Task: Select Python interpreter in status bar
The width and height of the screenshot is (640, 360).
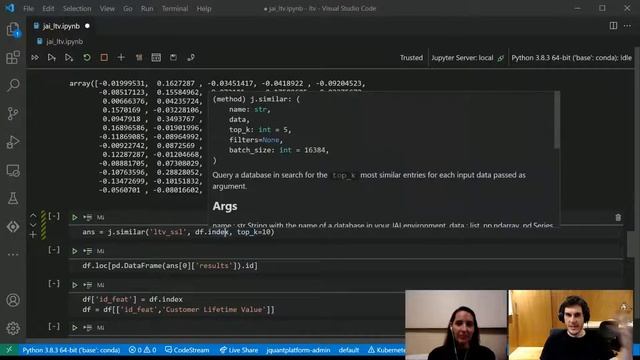Action: pos(71,350)
